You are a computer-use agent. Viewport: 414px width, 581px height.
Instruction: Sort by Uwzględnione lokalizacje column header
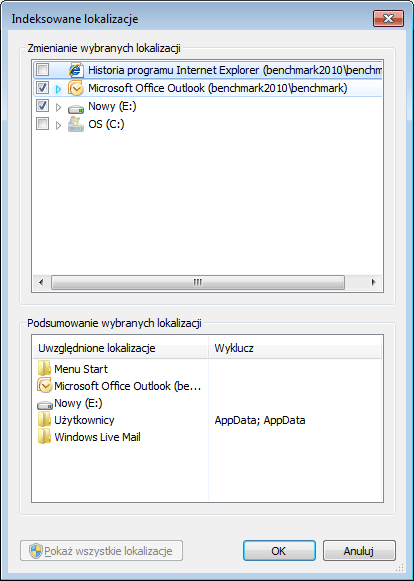click(121, 348)
